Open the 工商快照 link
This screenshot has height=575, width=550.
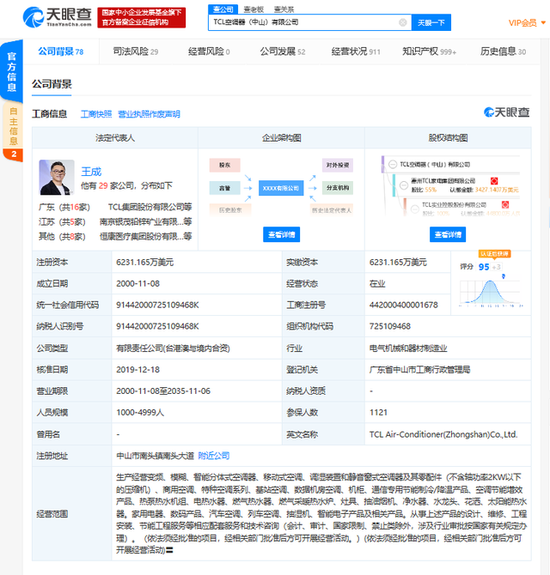coord(96,114)
